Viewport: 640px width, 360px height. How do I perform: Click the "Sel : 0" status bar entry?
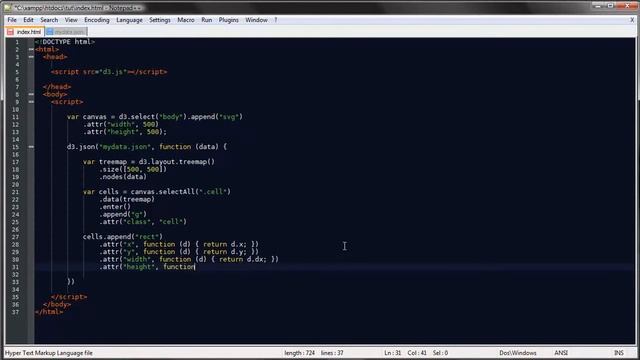[x=440, y=353]
